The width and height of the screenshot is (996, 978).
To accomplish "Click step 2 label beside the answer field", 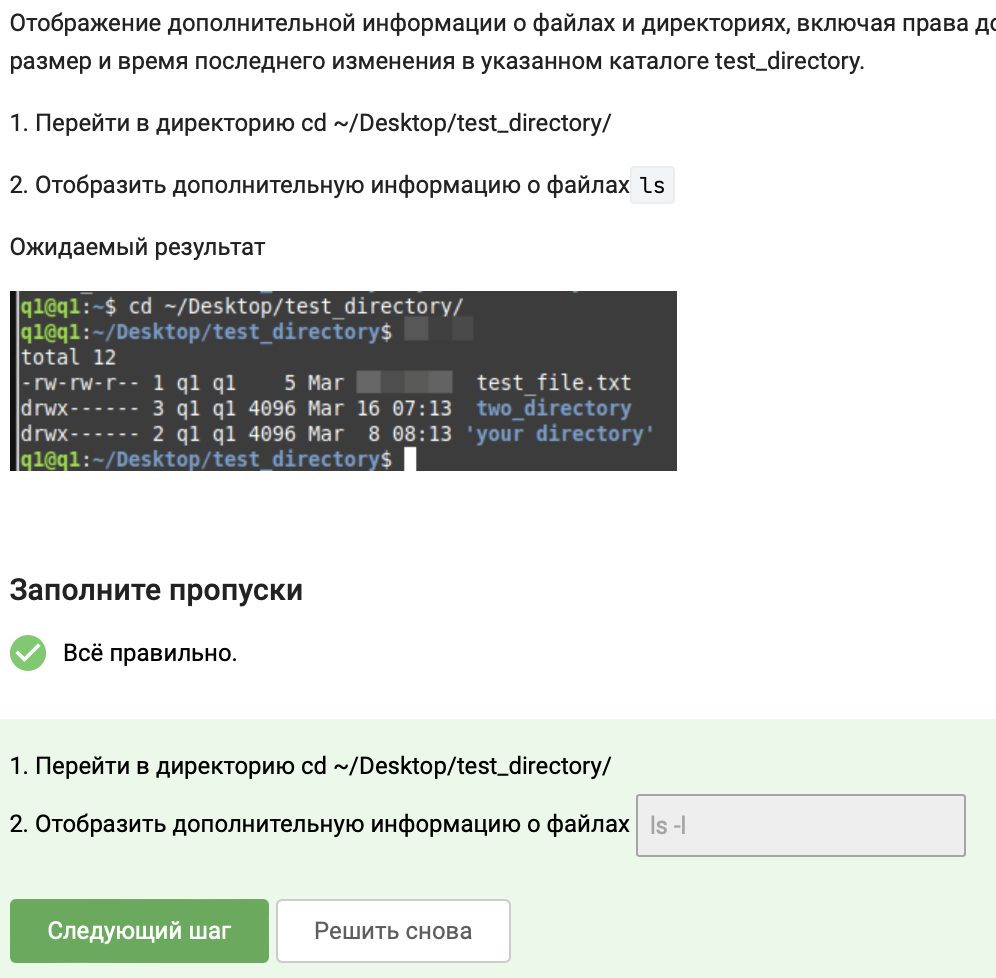I will click(320, 825).
